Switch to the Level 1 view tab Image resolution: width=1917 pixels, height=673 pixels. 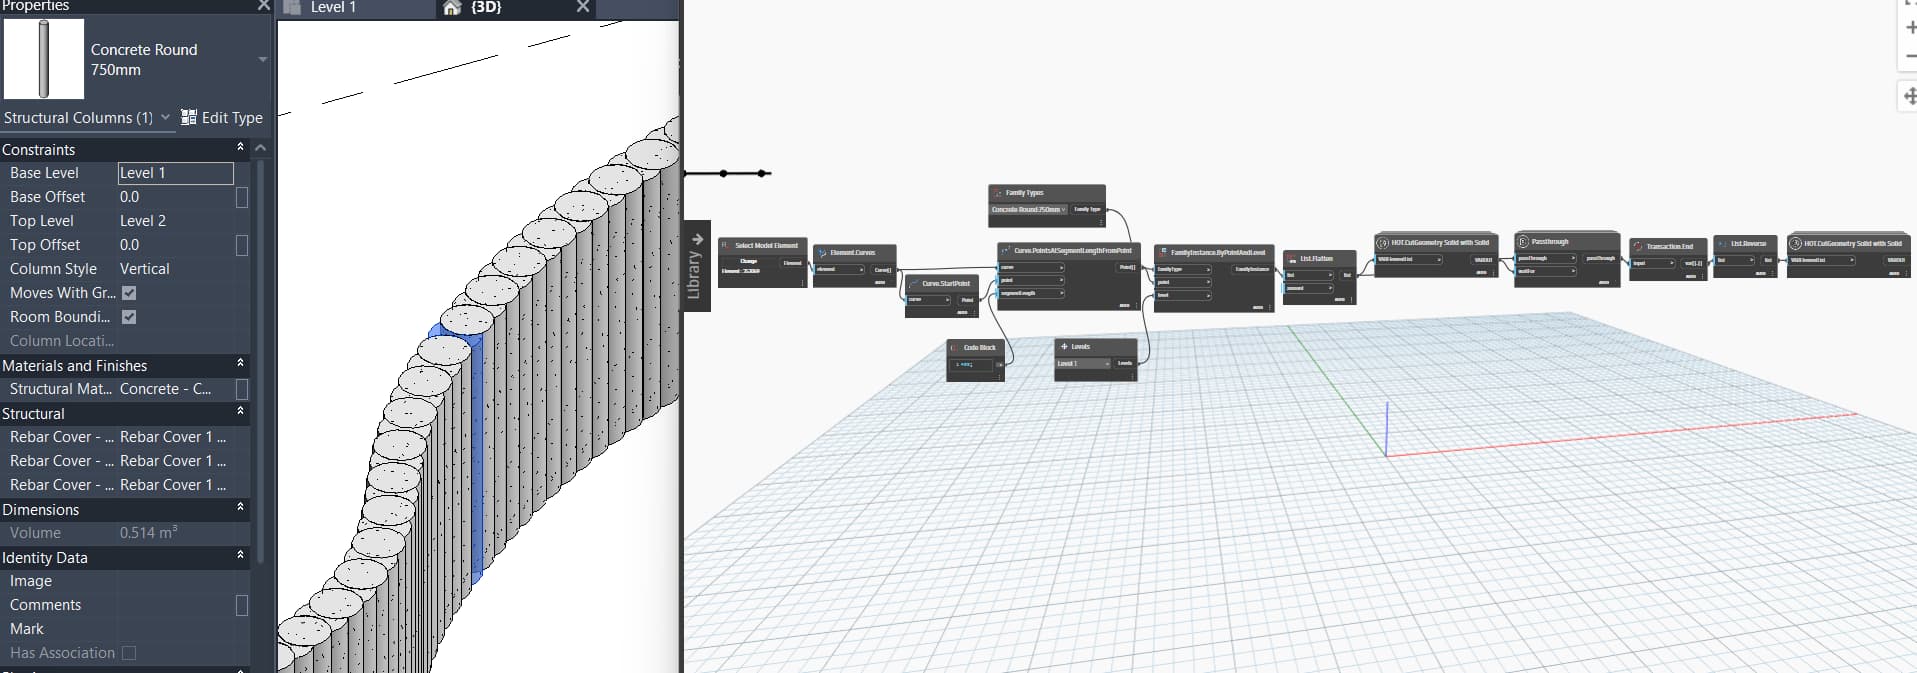click(x=333, y=7)
